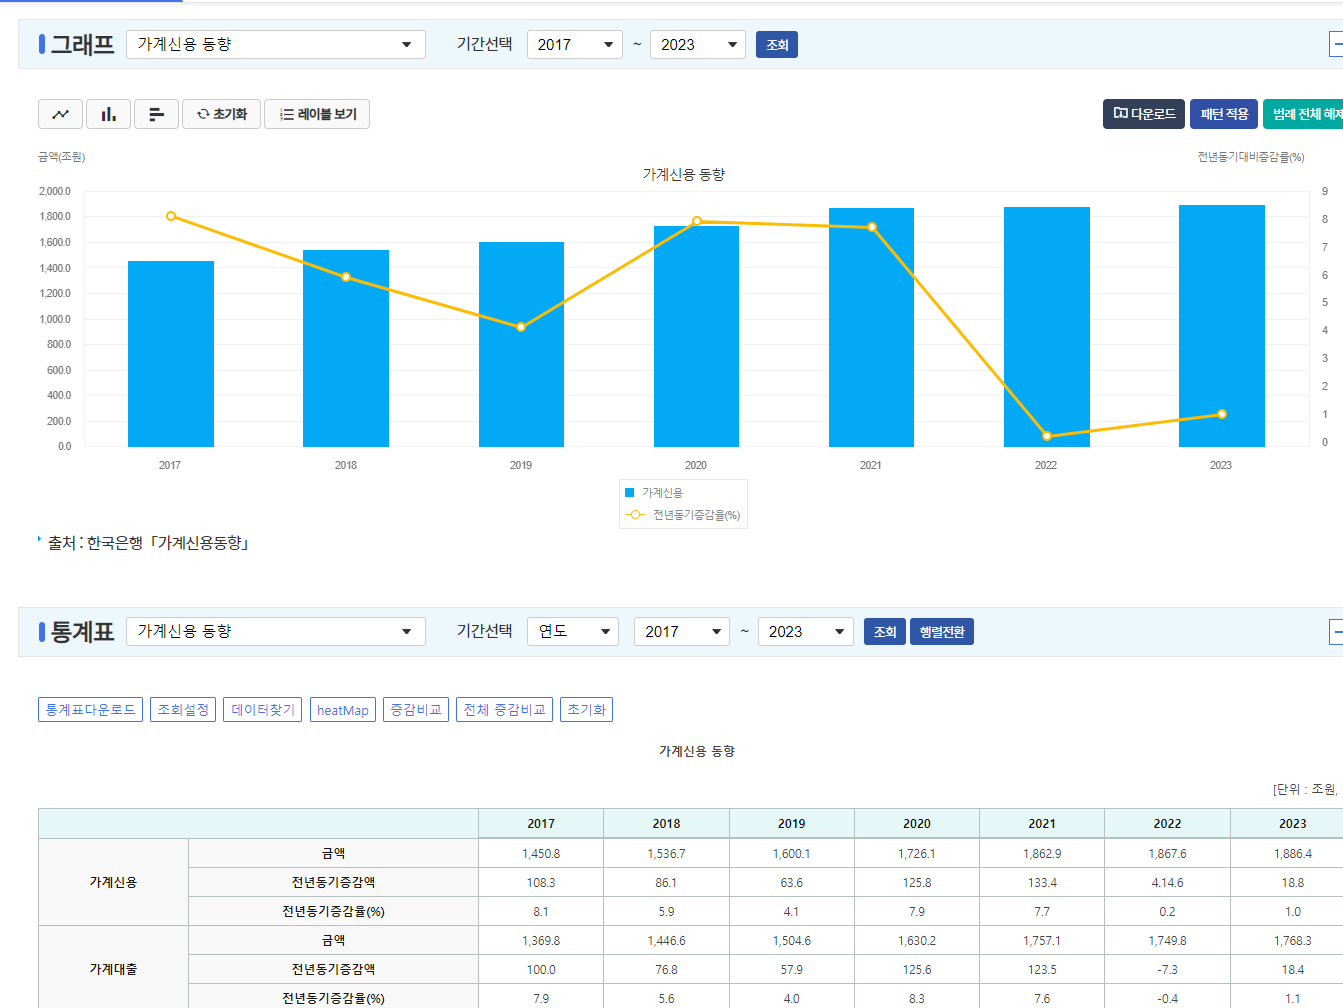Click the 2019 line data point

pyautogui.click(x=521, y=327)
